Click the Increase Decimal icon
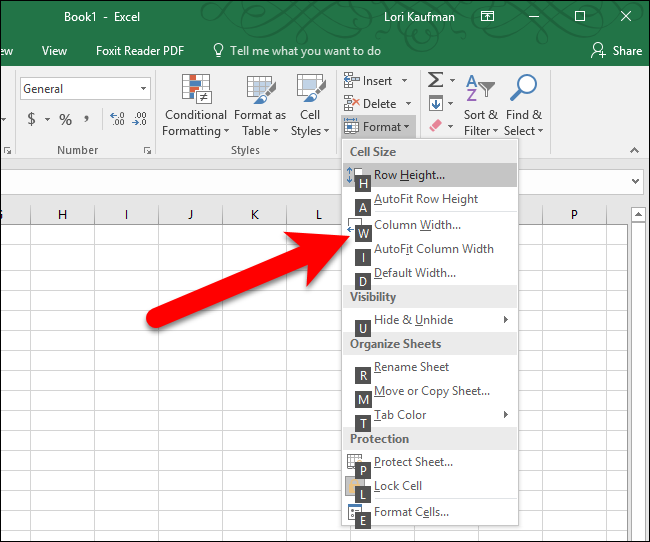 [x=117, y=119]
